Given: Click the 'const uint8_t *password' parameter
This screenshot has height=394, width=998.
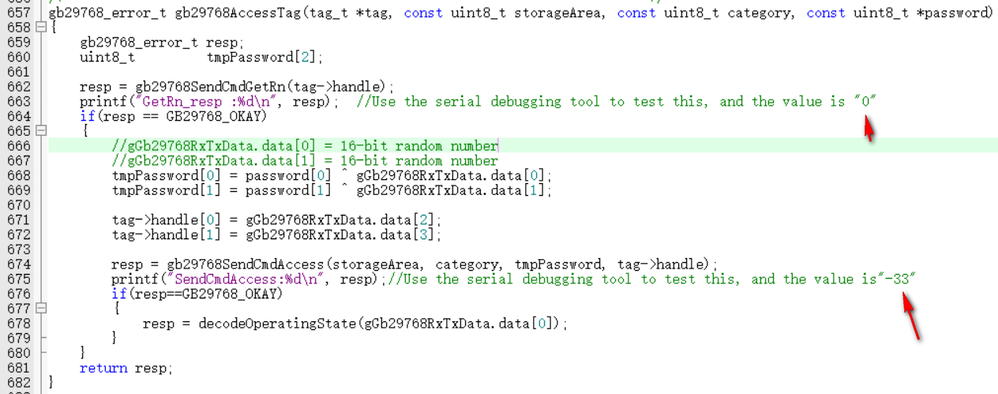Looking at the screenshot, I should coord(897,13).
